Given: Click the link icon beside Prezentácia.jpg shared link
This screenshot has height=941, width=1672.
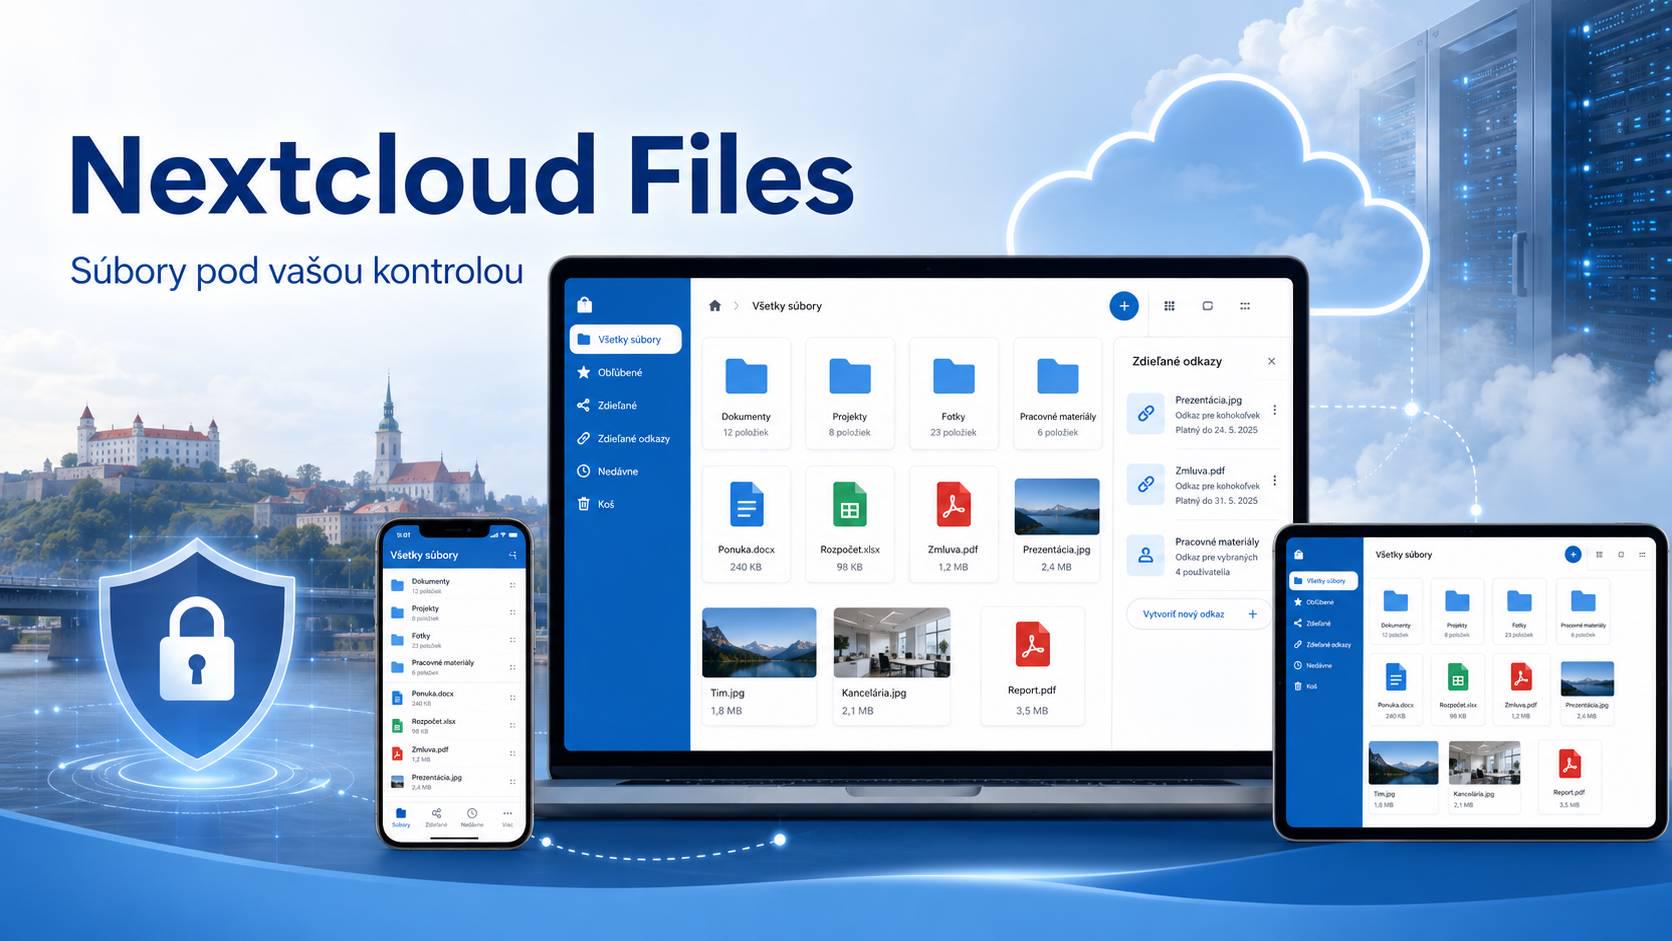Looking at the screenshot, I should click(x=1146, y=413).
